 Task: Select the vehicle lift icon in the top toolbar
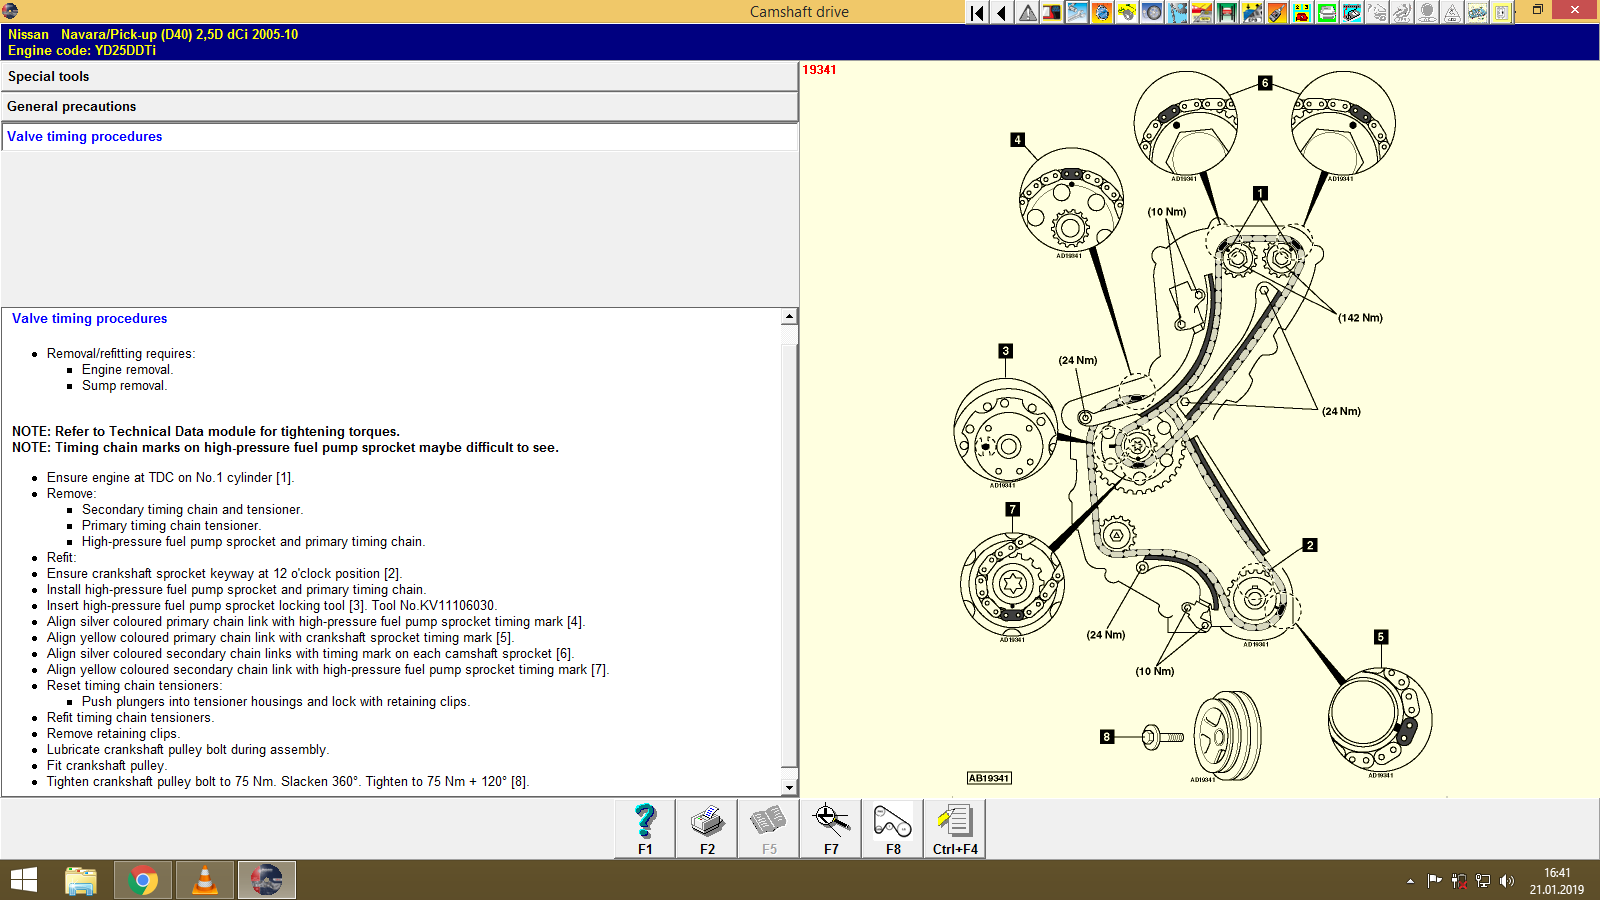pos(1227,13)
